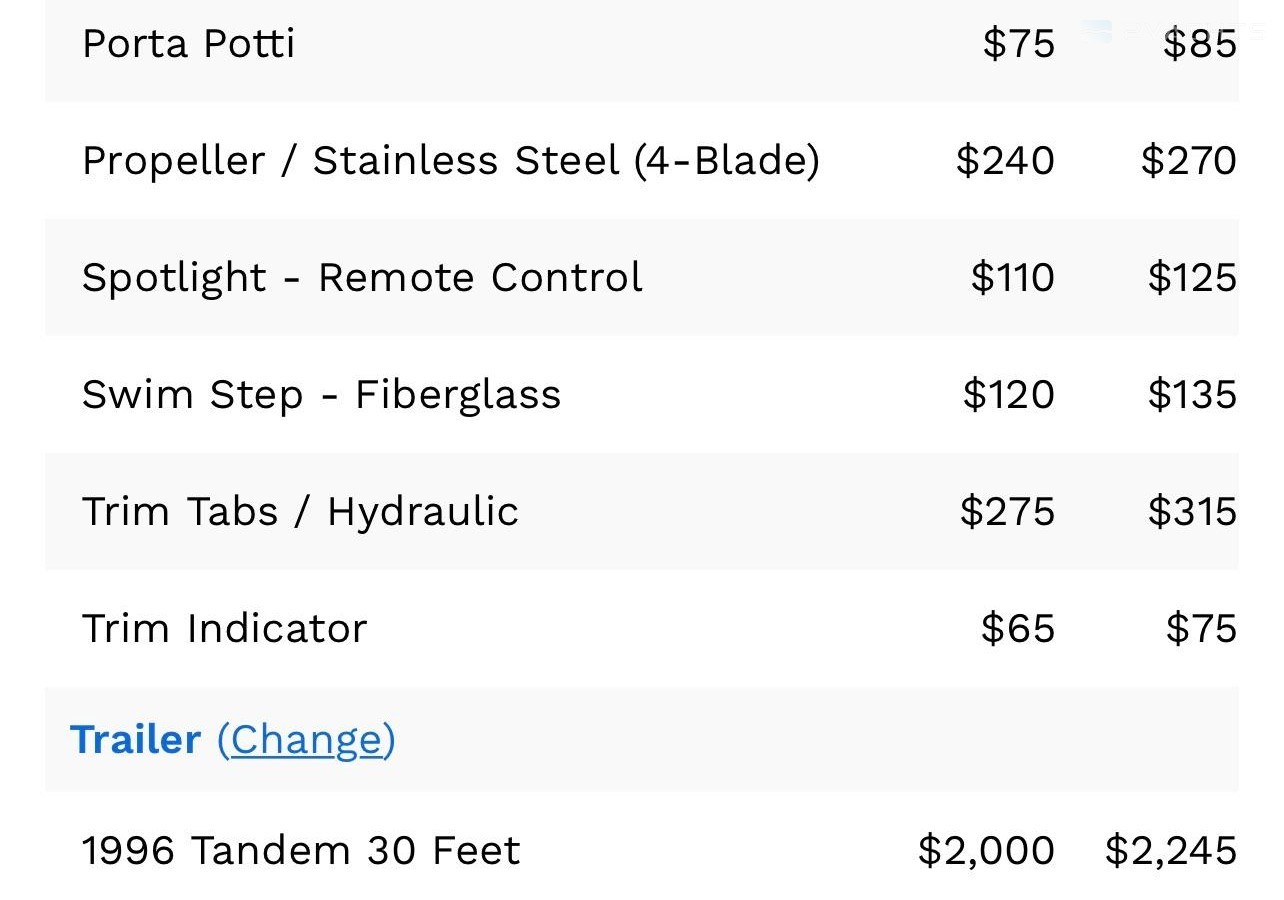Image resolution: width=1284 pixels, height=900 pixels.
Task: Select the Trailer section heading
Action: [135, 740]
